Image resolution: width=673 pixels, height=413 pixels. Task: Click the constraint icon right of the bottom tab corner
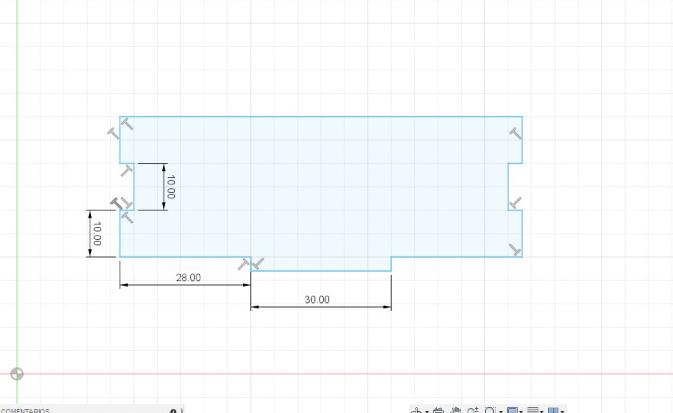click(258, 263)
